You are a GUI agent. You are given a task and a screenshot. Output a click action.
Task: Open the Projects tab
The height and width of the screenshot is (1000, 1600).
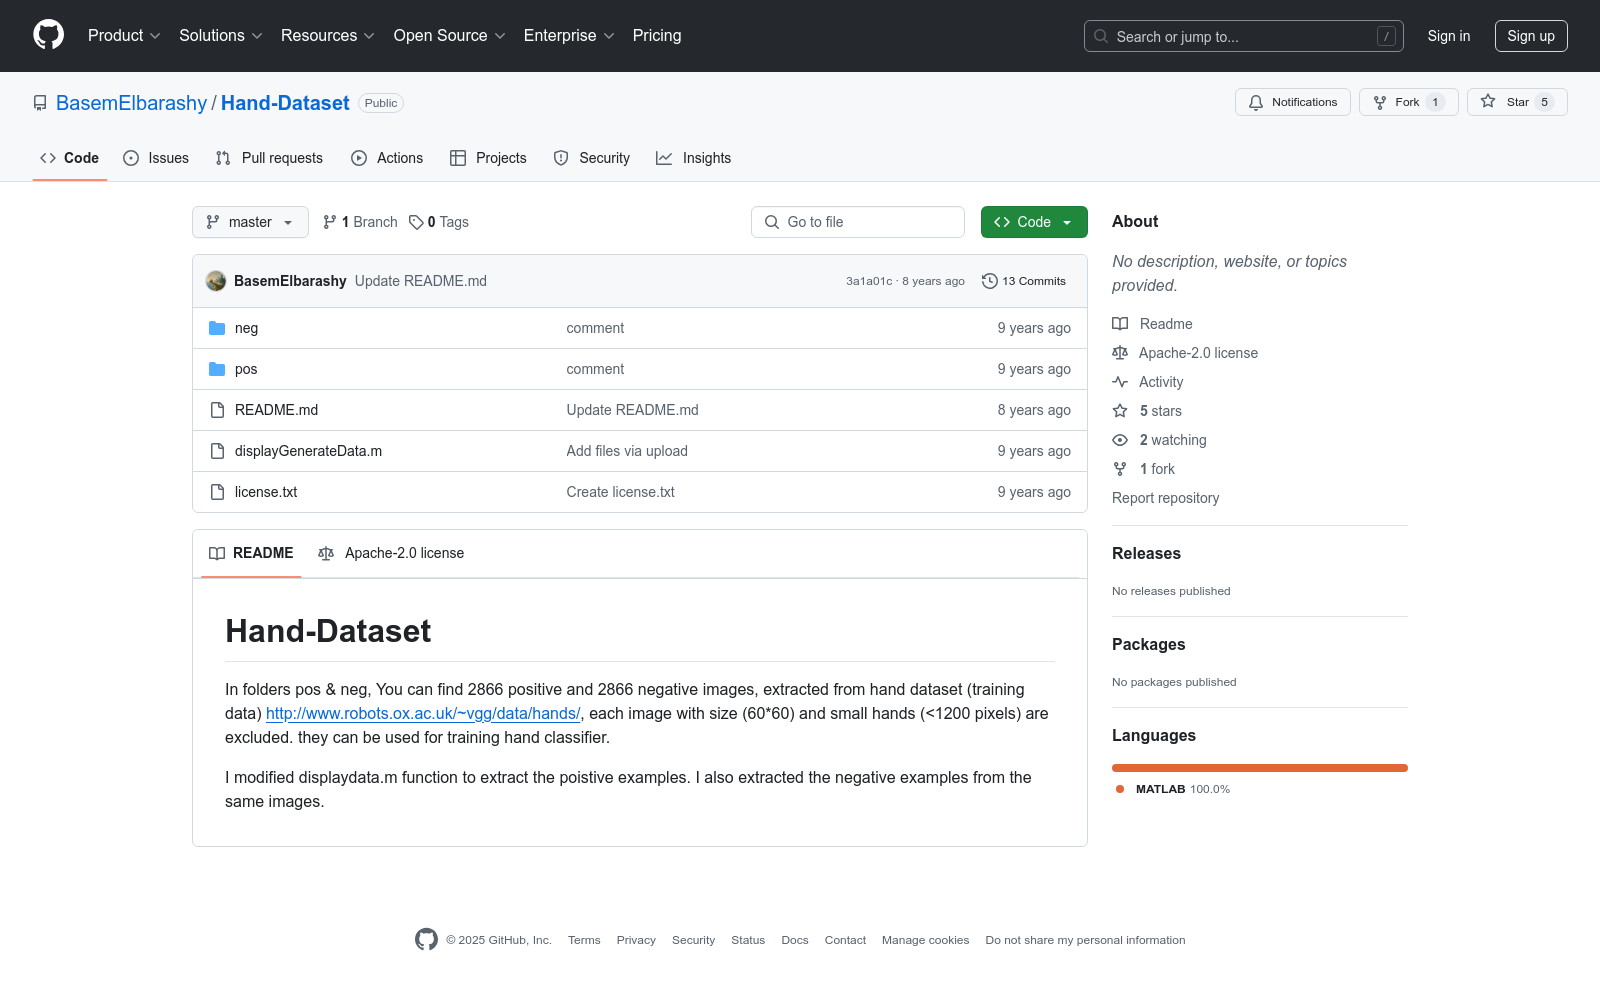(488, 158)
